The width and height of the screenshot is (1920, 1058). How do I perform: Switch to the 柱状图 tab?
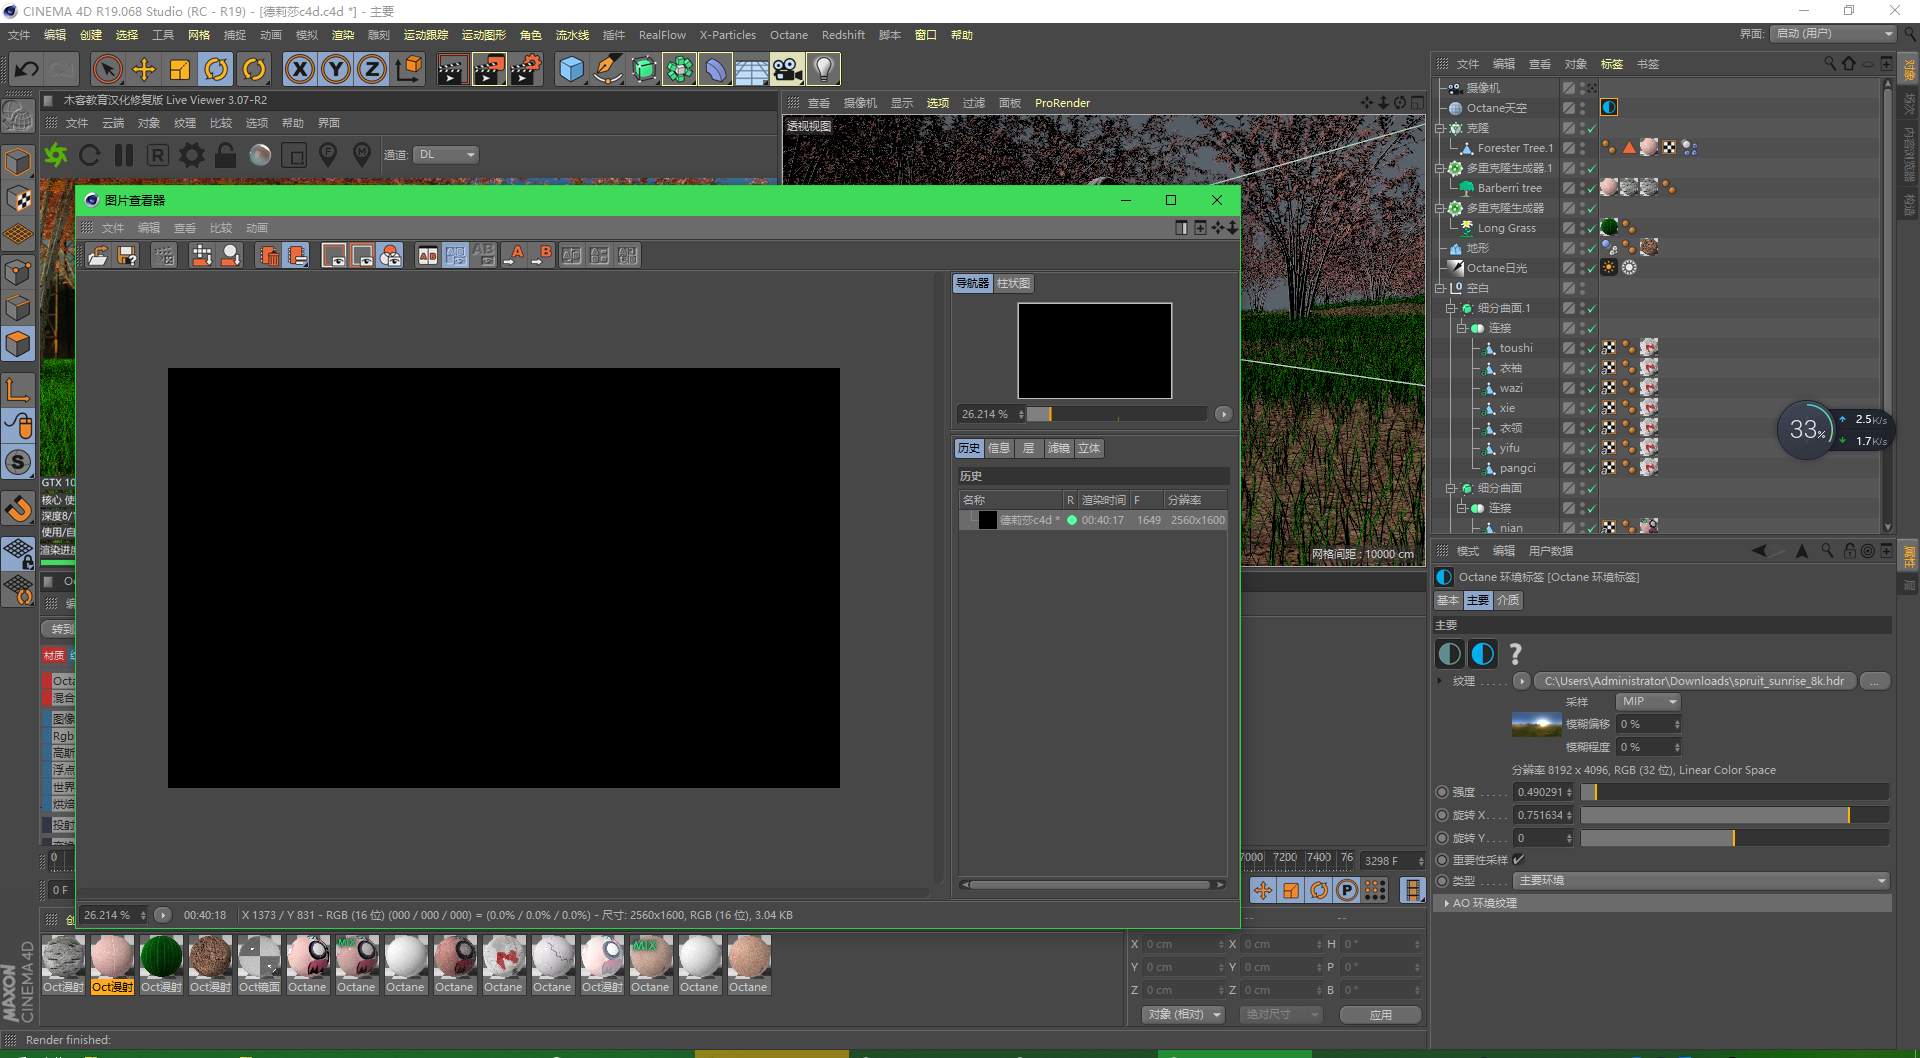pos(1013,284)
